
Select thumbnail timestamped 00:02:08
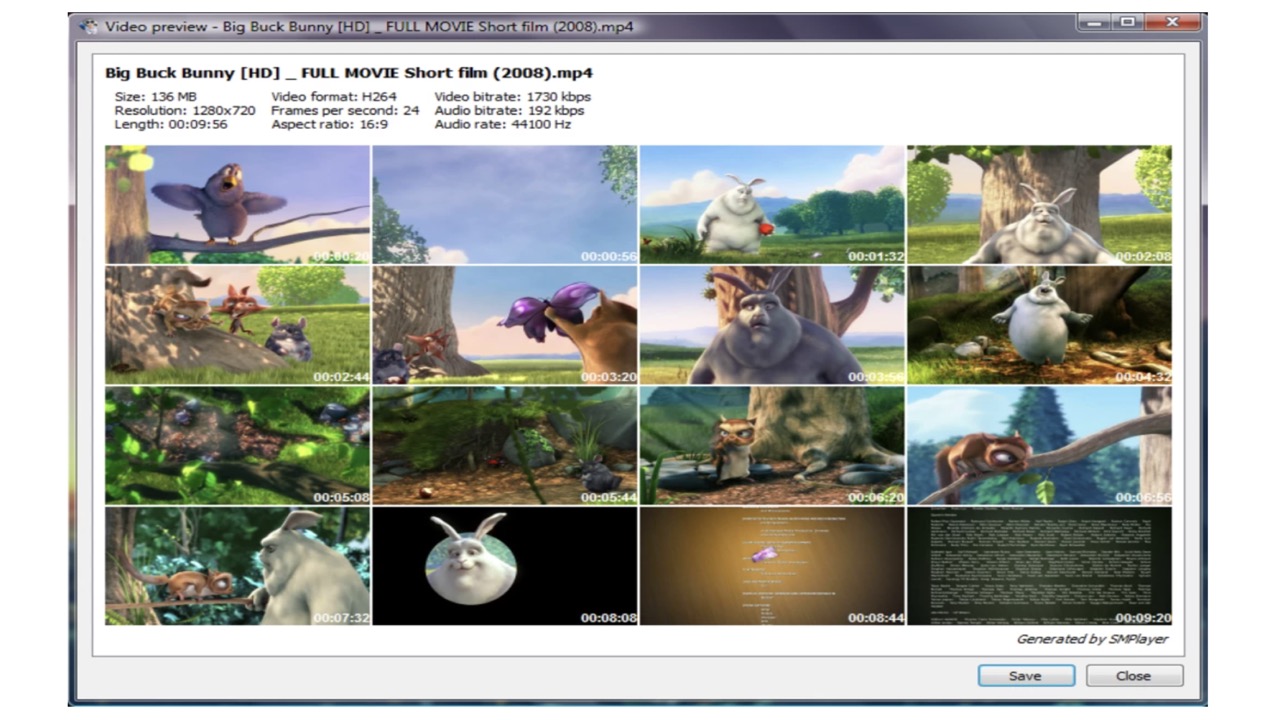coord(1039,205)
